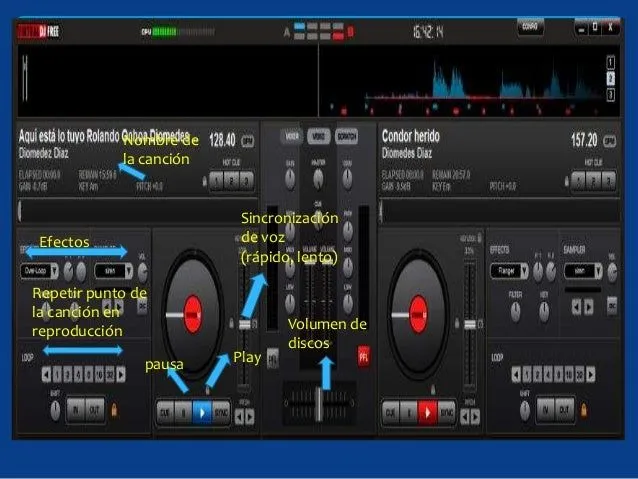Open the left deck Over-Loop effect dropdown

coord(39,271)
